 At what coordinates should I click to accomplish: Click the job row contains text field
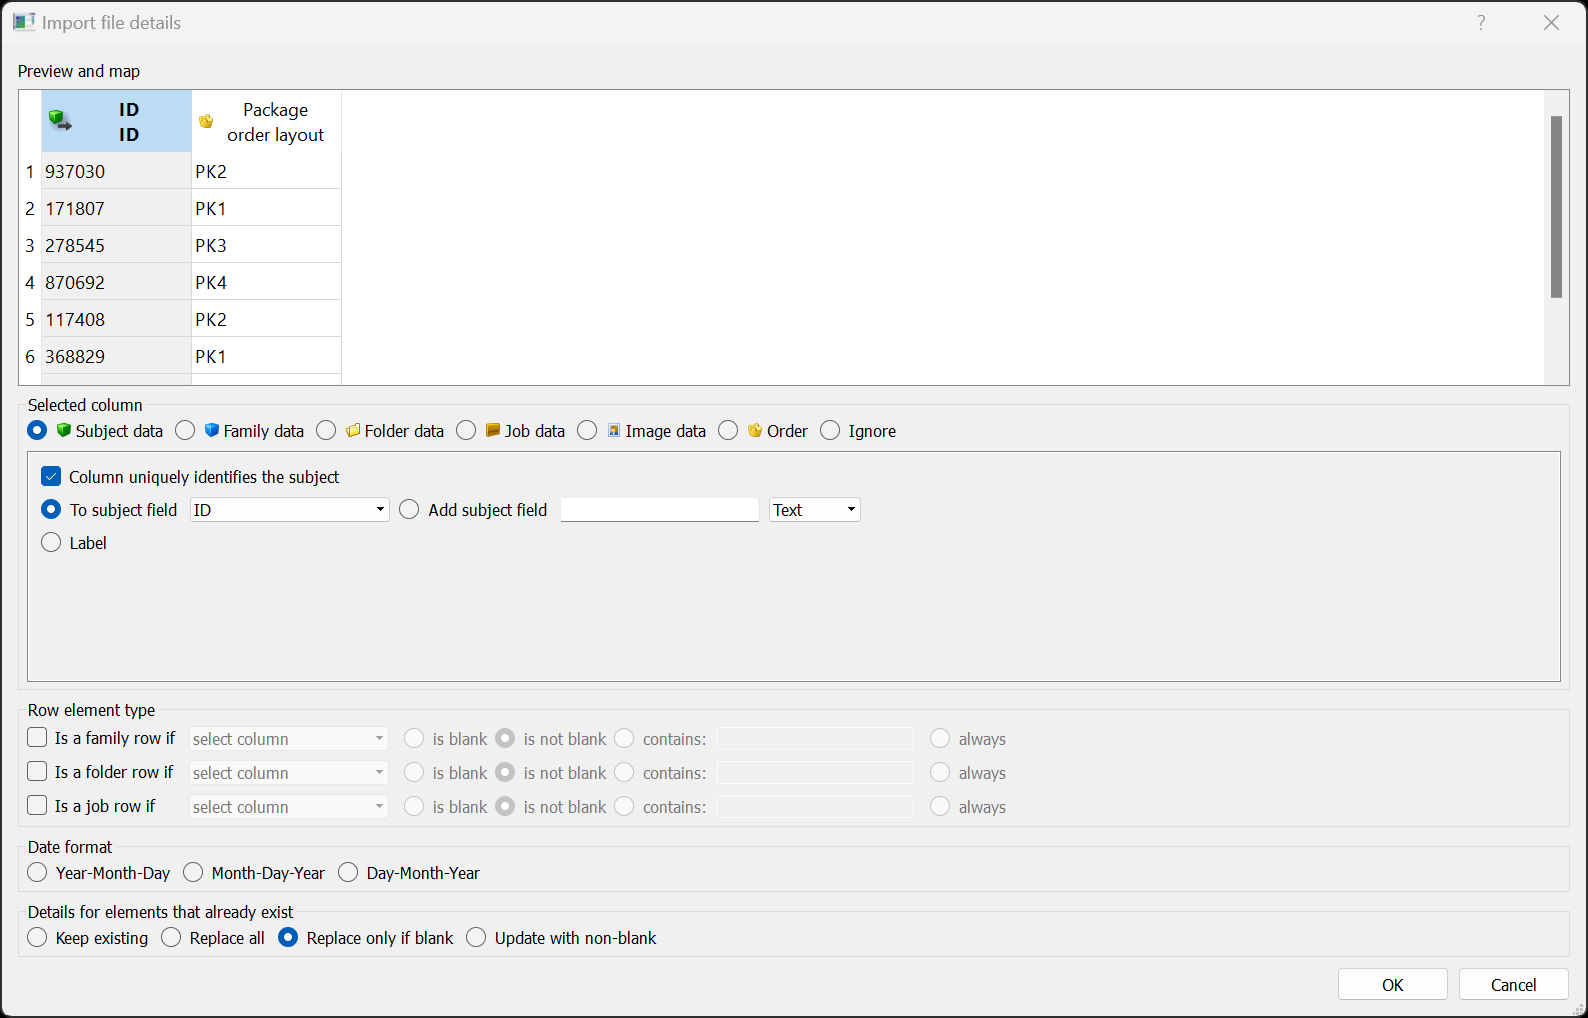point(815,807)
